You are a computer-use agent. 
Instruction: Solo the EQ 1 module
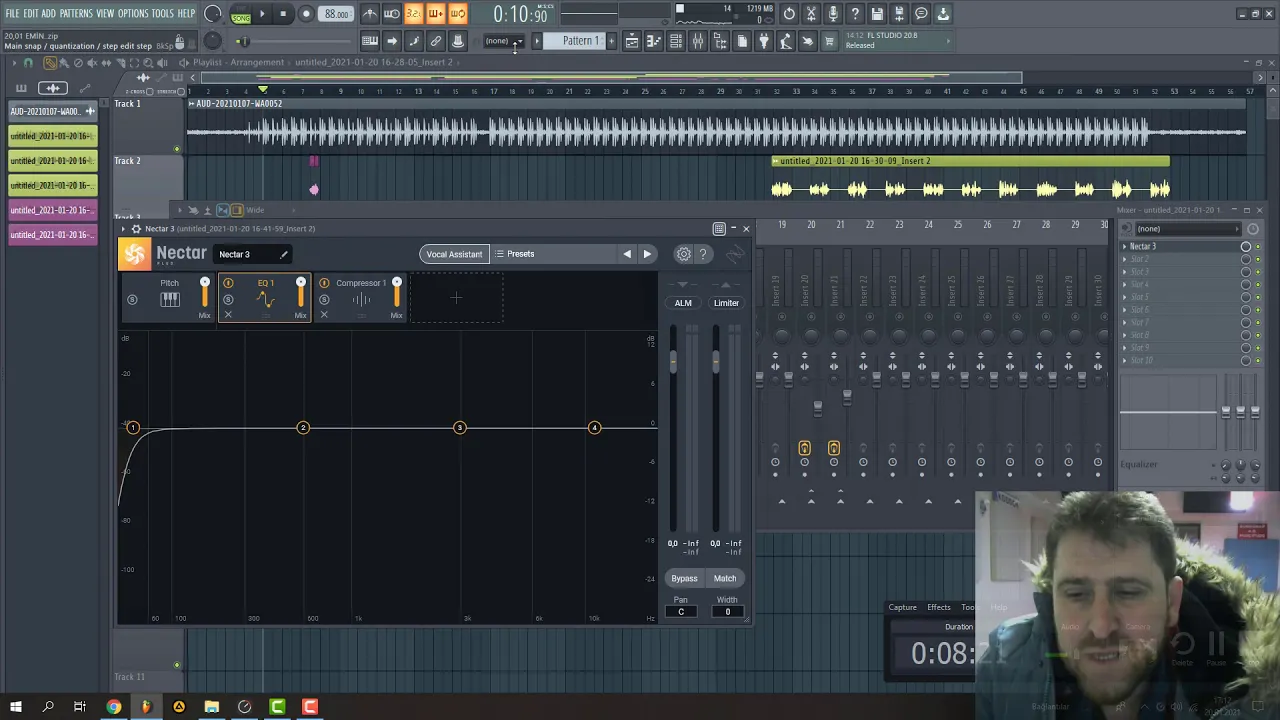coord(228,300)
